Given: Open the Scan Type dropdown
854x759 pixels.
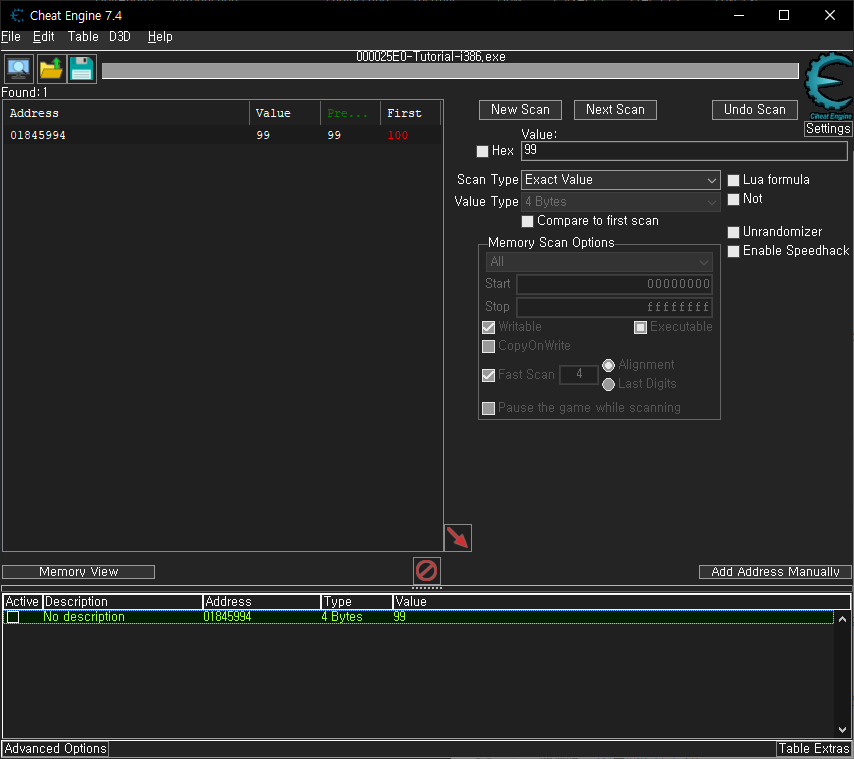Looking at the screenshot, I should coord(620,180).
